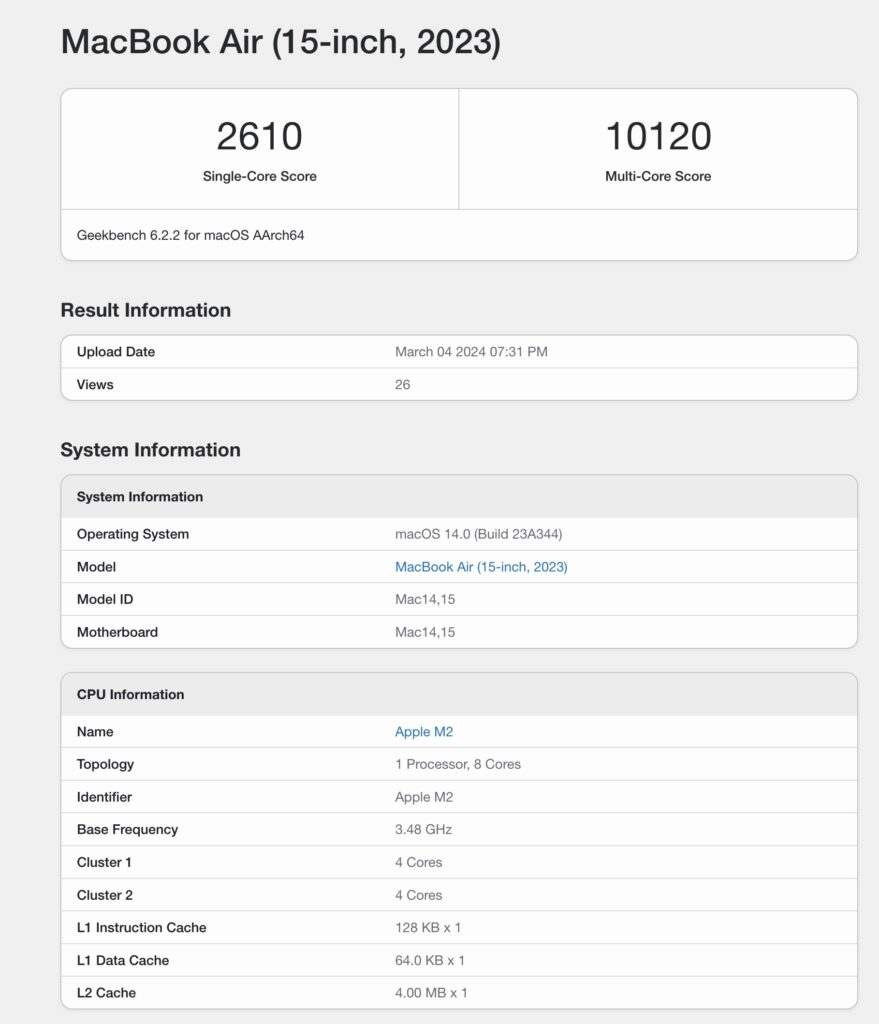Click the 10120 multi-core score value
This screenshot has width=879, height=1024.
(x=658, y=136)
